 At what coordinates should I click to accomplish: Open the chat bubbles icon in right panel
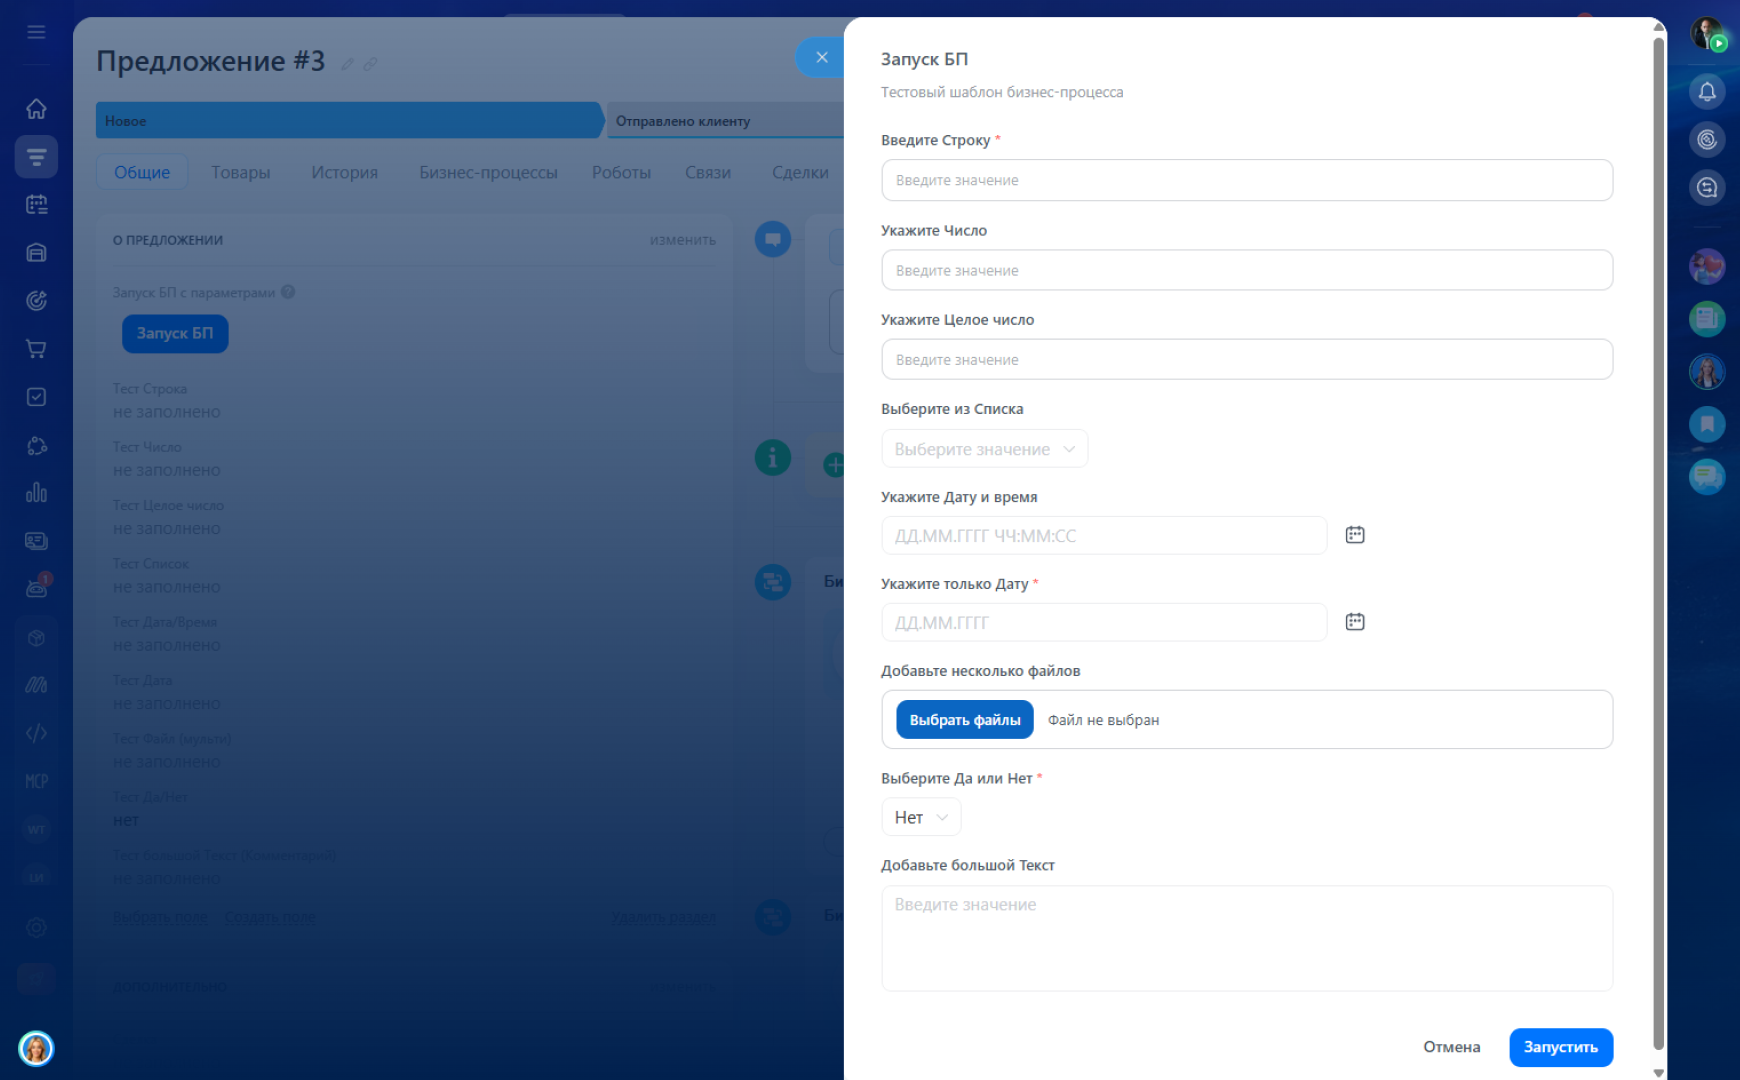tap(1707, 477)
